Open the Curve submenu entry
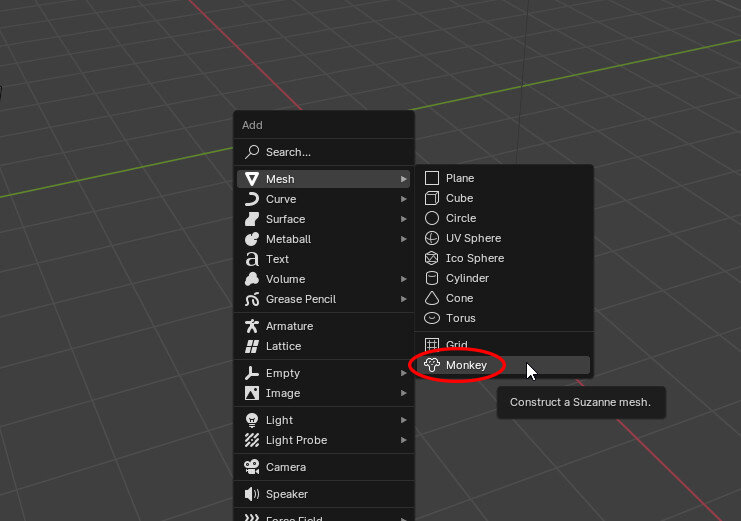 [x=324, y=199]
